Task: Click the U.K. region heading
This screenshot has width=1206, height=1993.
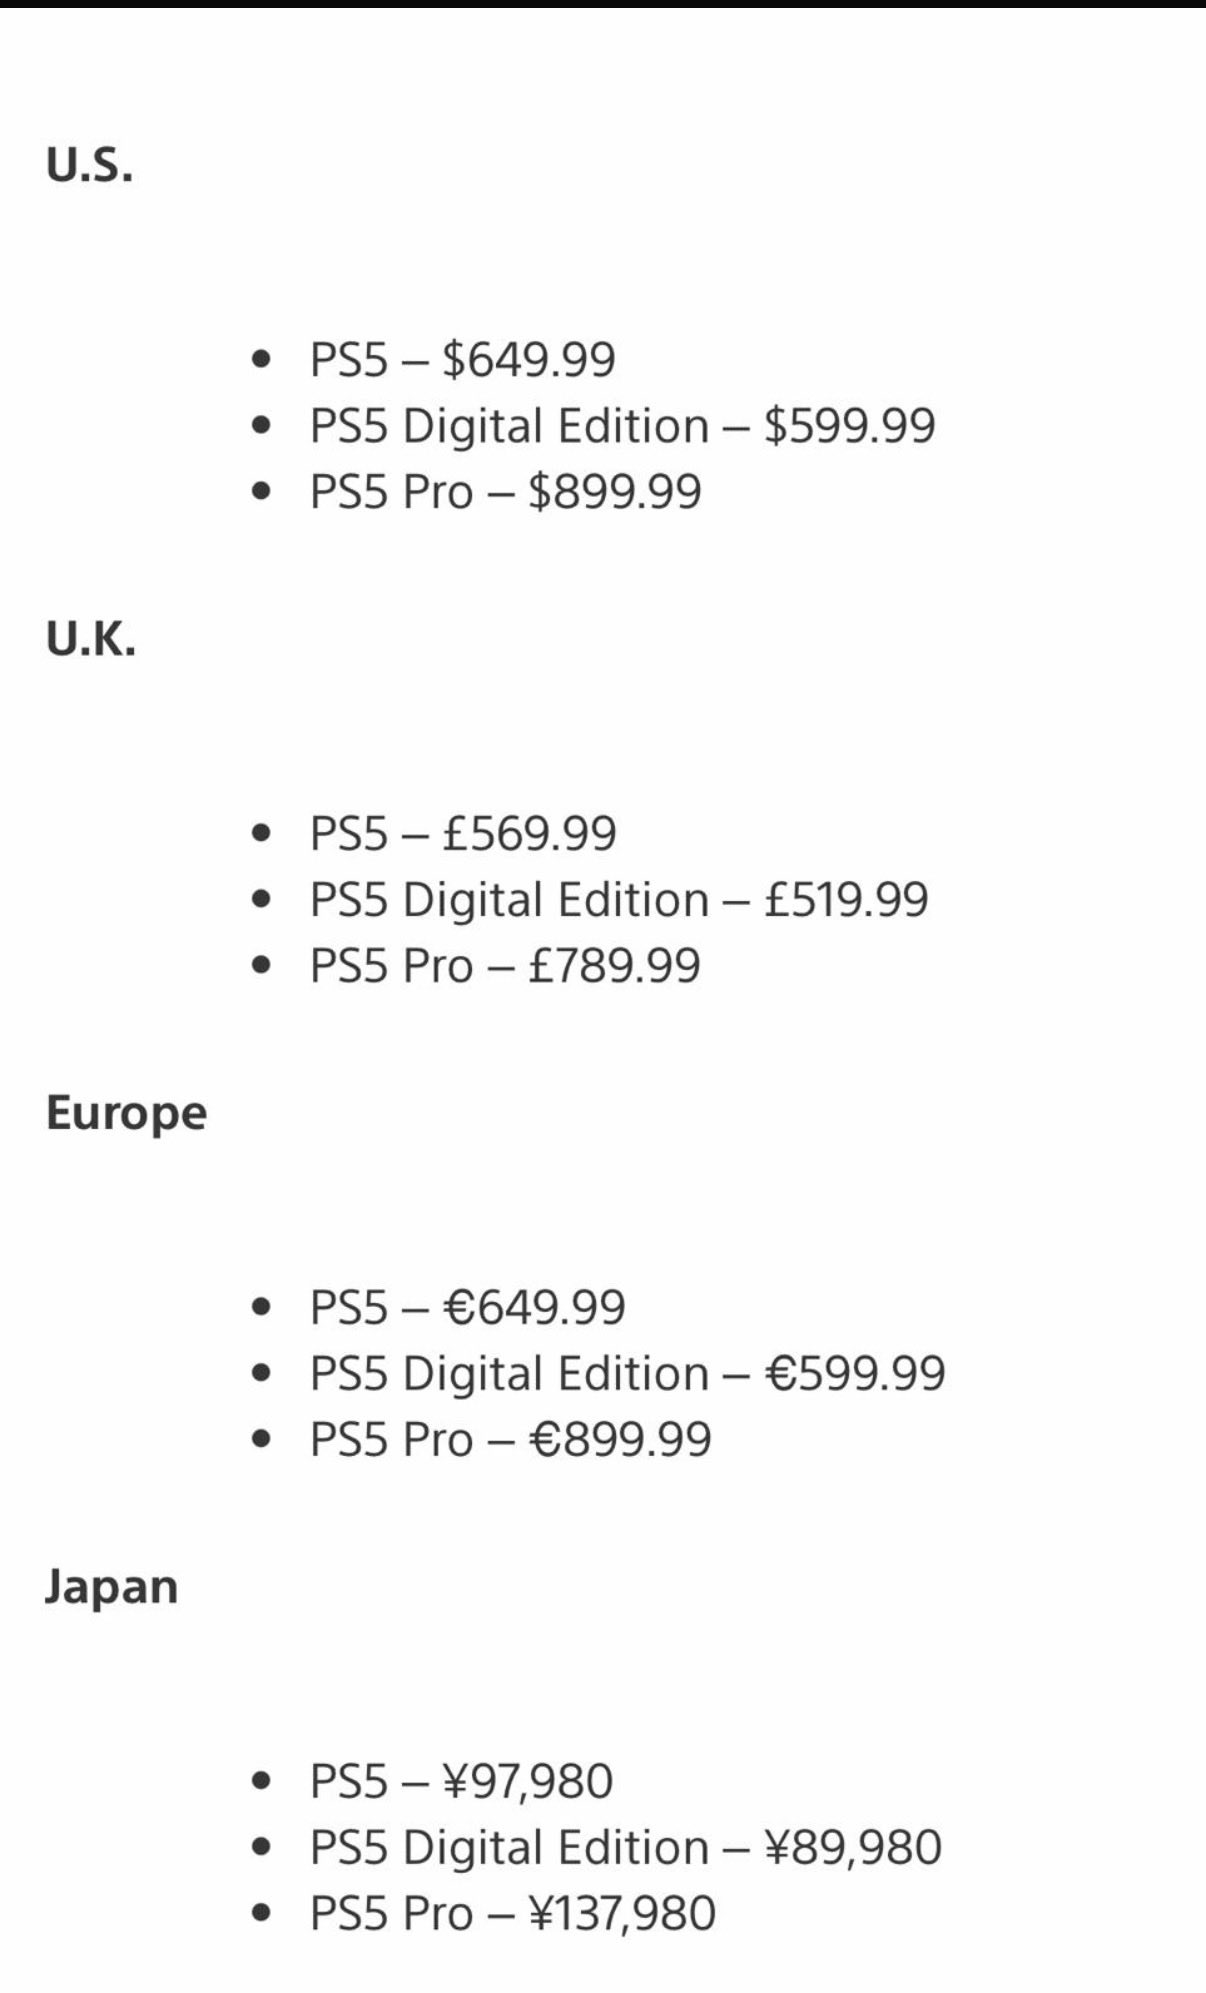Action: [91, 640]
